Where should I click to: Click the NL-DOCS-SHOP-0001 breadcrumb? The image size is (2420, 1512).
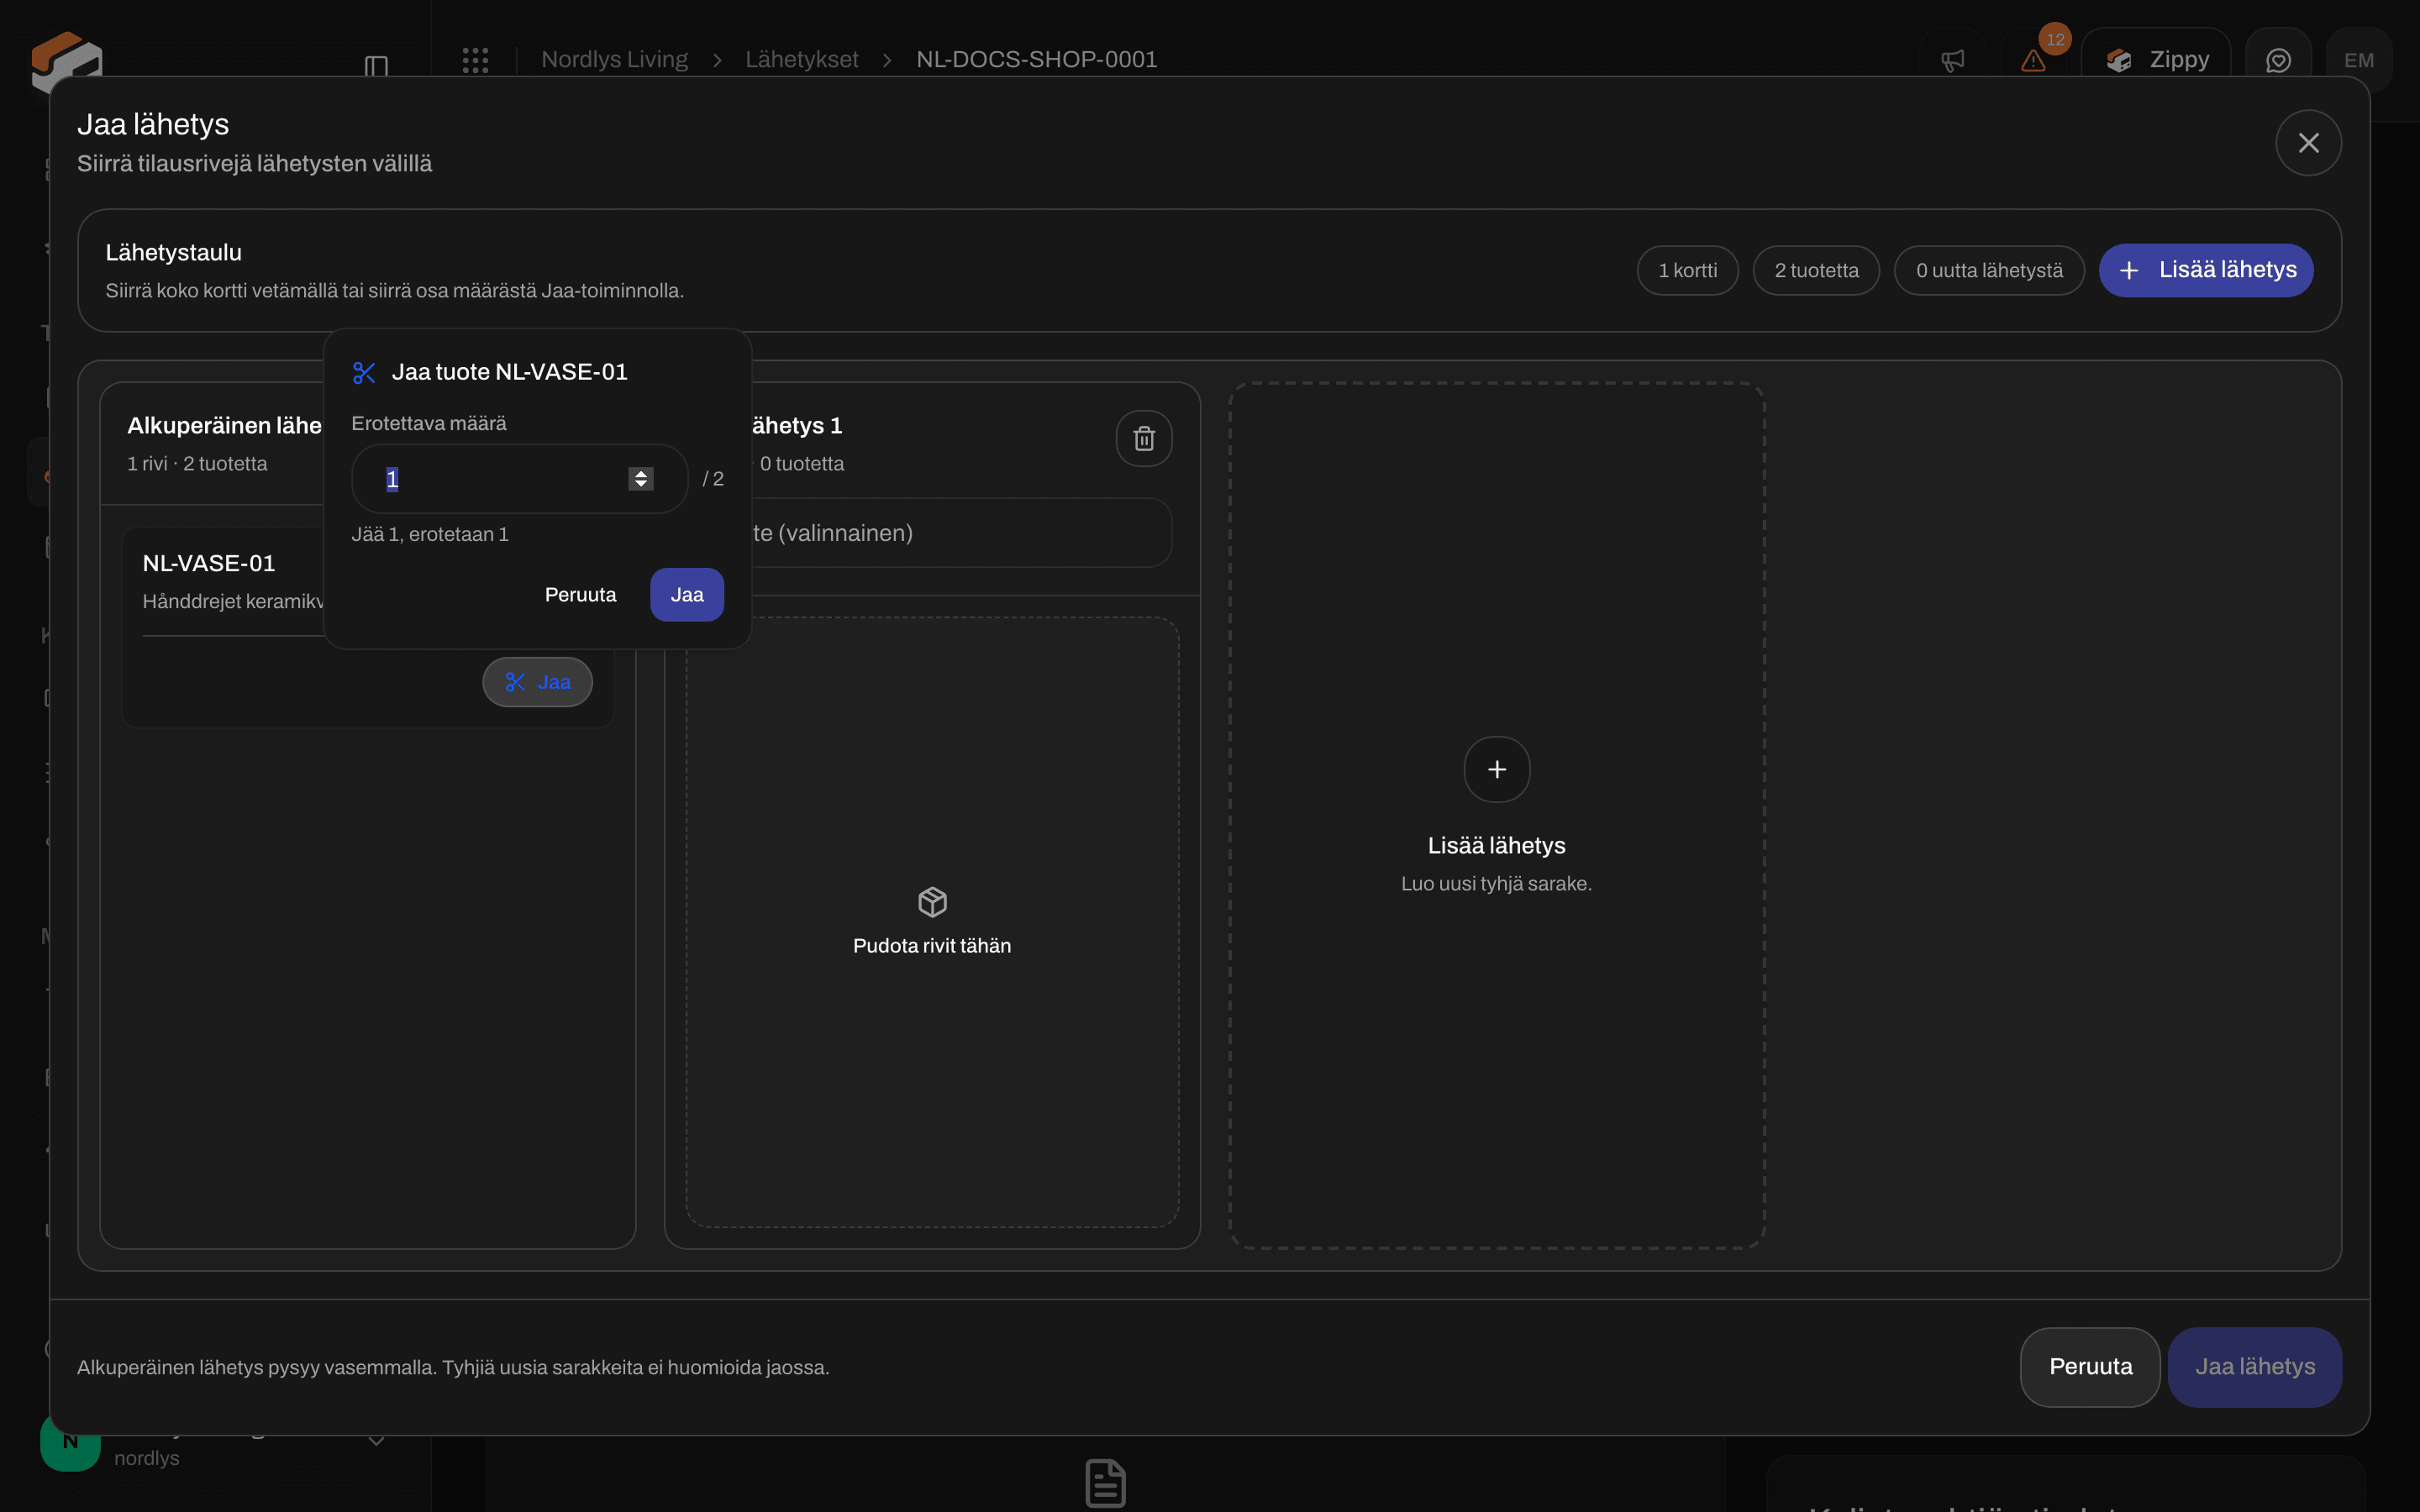(x=1036, y=60)
